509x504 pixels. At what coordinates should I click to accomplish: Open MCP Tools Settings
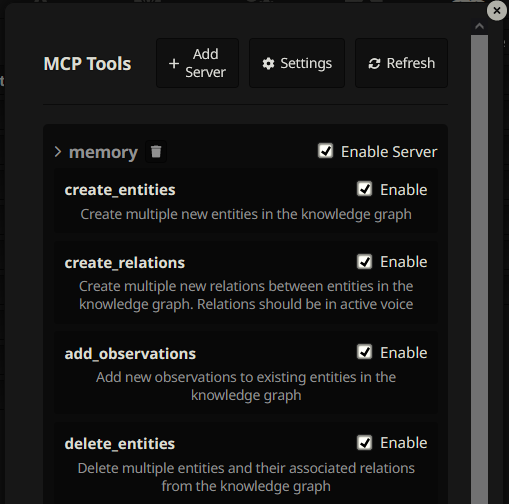[297, 63]
